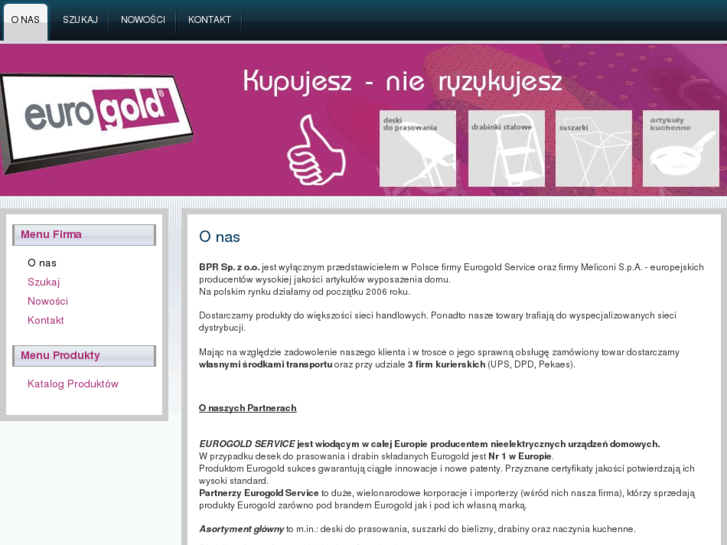Open the deski do prasowania banner tile
727x545 pixels.
coord(417,148)
